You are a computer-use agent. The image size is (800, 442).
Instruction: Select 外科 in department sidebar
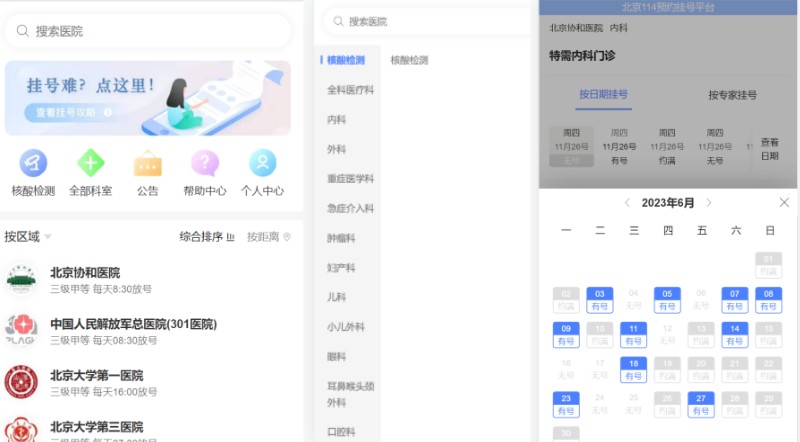tap(336, 149)
